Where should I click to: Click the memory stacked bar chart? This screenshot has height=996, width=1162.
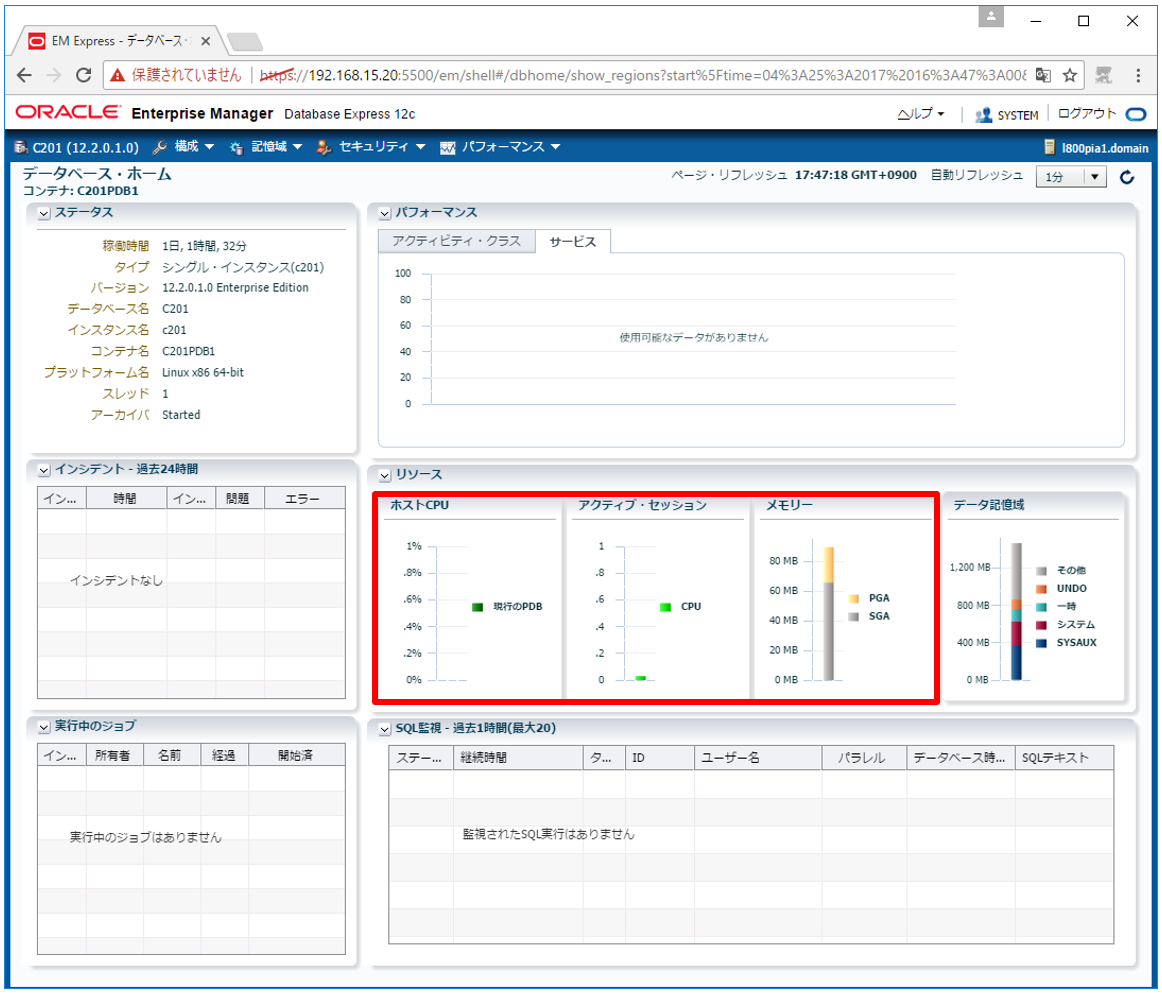pos(829,614)
